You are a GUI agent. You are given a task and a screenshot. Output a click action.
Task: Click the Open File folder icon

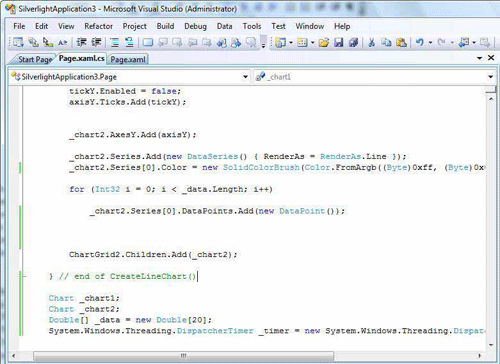[x=324, y=43]
